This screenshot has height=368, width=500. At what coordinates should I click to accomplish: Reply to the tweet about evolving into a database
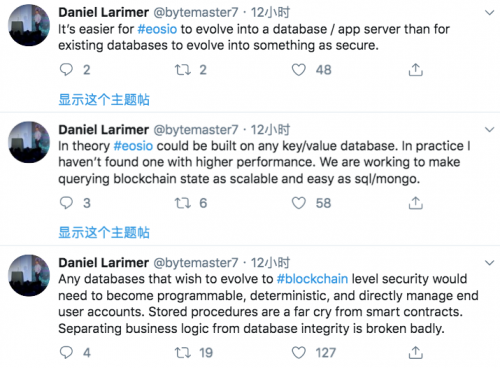(66, 70)
